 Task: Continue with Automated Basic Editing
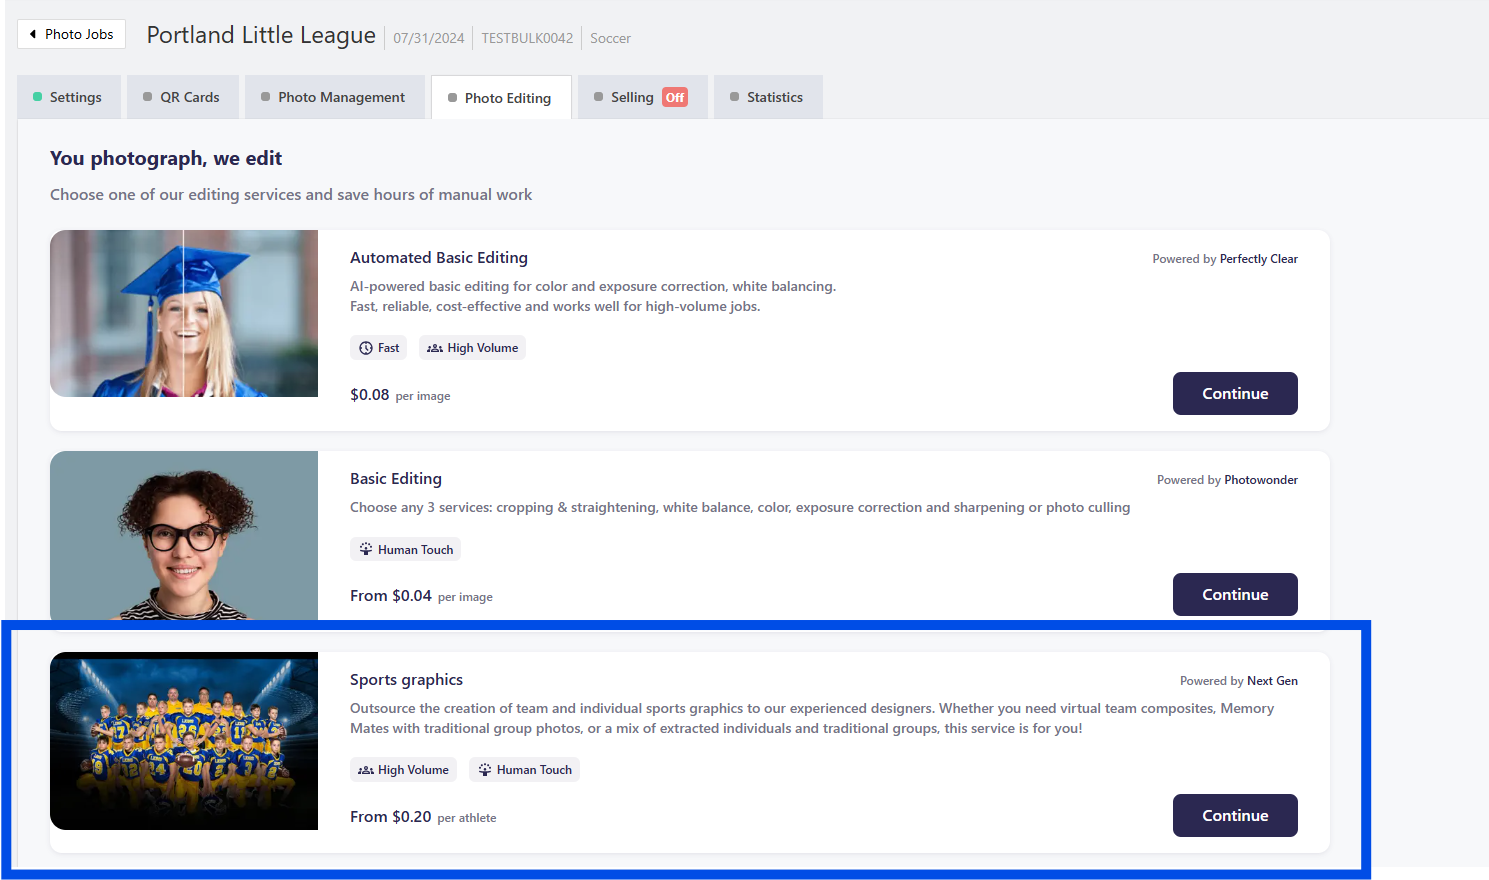[1235, 394]
